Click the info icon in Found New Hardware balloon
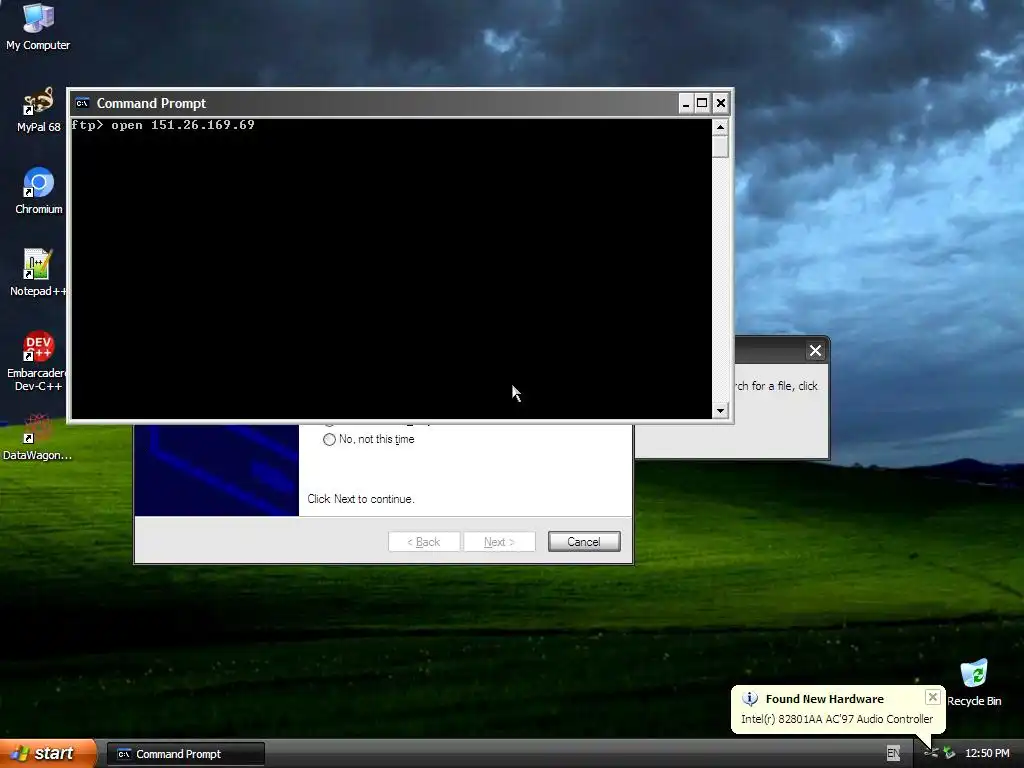 point(750,699)
